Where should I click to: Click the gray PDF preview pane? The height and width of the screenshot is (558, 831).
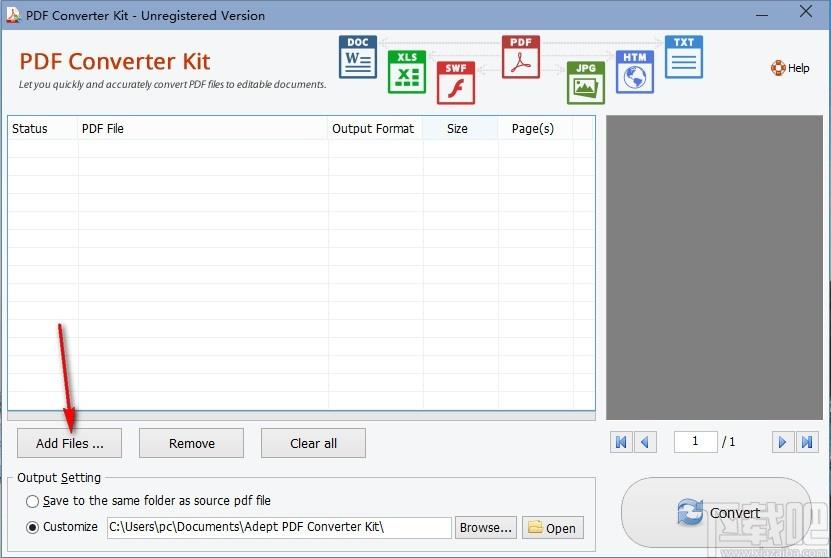point(714,268)
